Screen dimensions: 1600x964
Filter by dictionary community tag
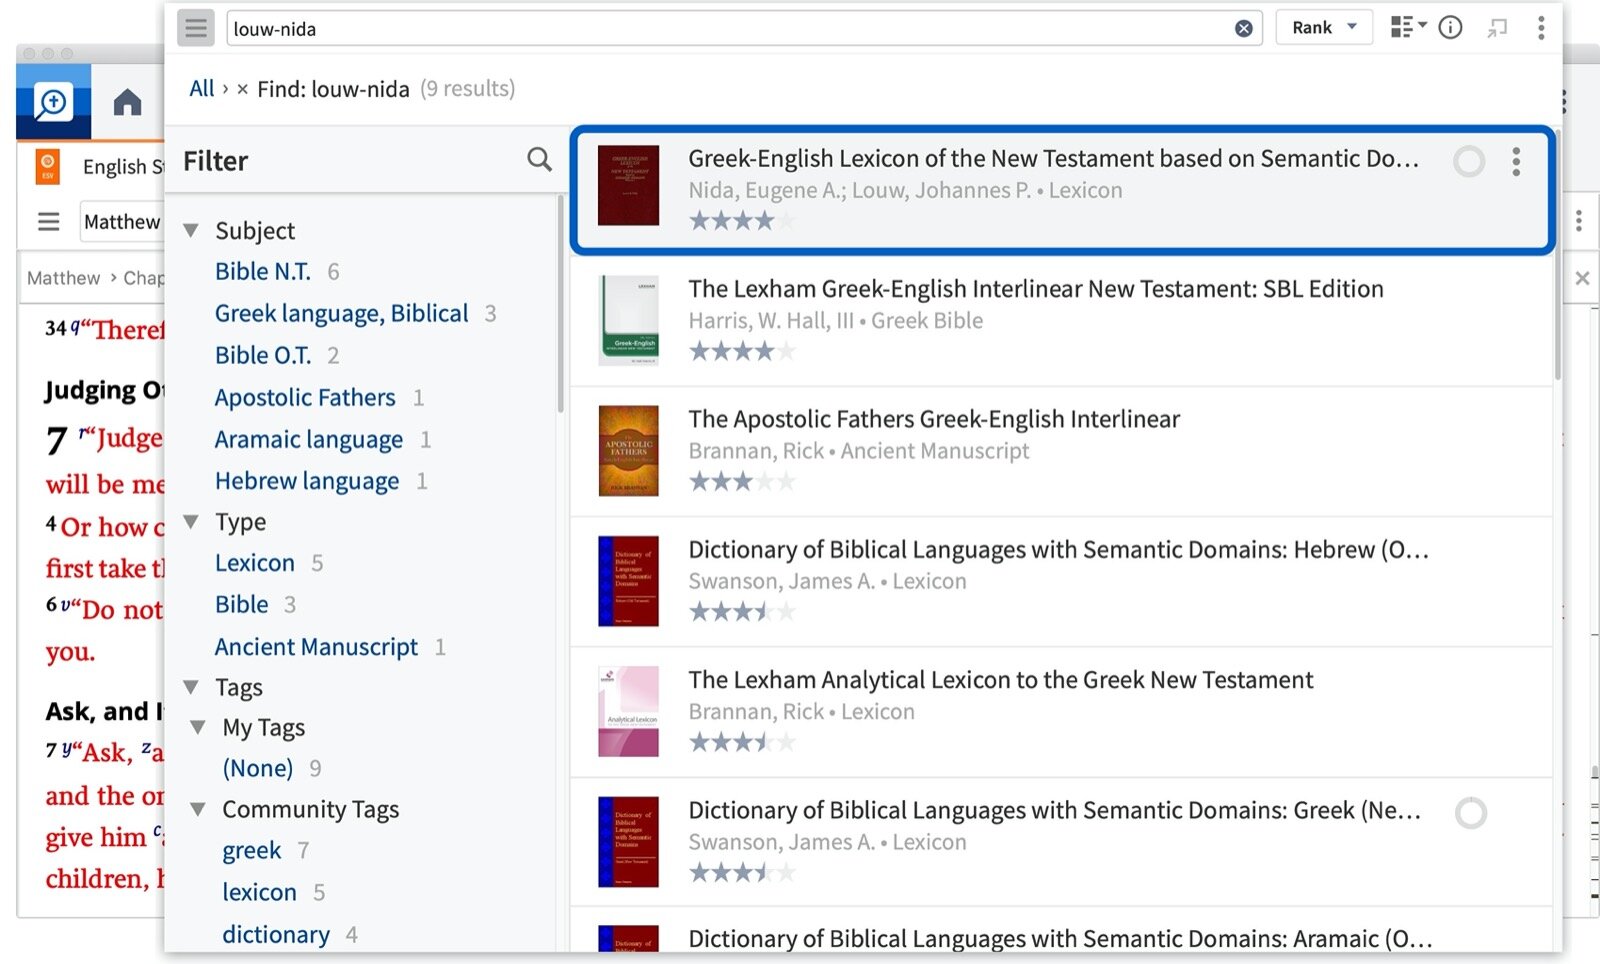pyautogui.click(x=276, y=934)
